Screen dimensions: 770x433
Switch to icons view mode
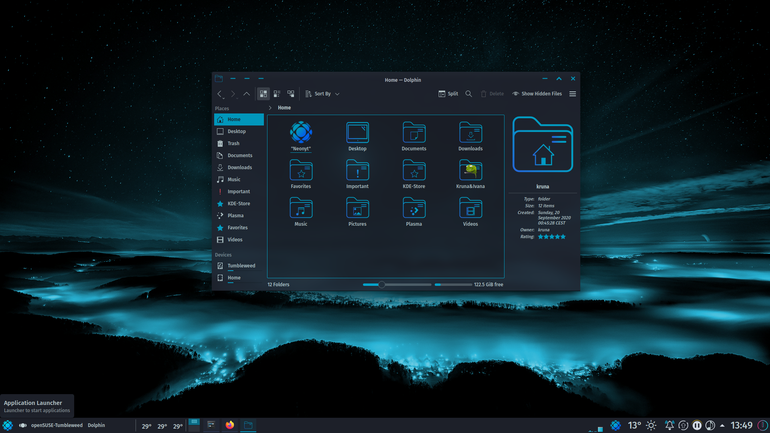pyautogui.click(x=263, y=94)
